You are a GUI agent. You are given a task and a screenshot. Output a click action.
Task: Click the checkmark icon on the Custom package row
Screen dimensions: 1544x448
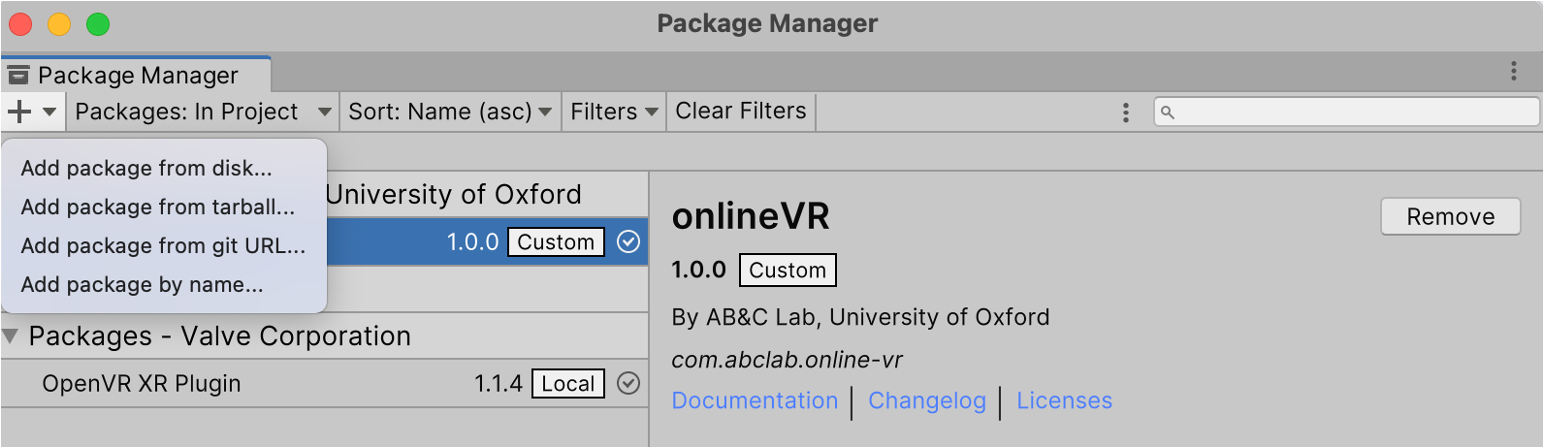pos(628,241)
